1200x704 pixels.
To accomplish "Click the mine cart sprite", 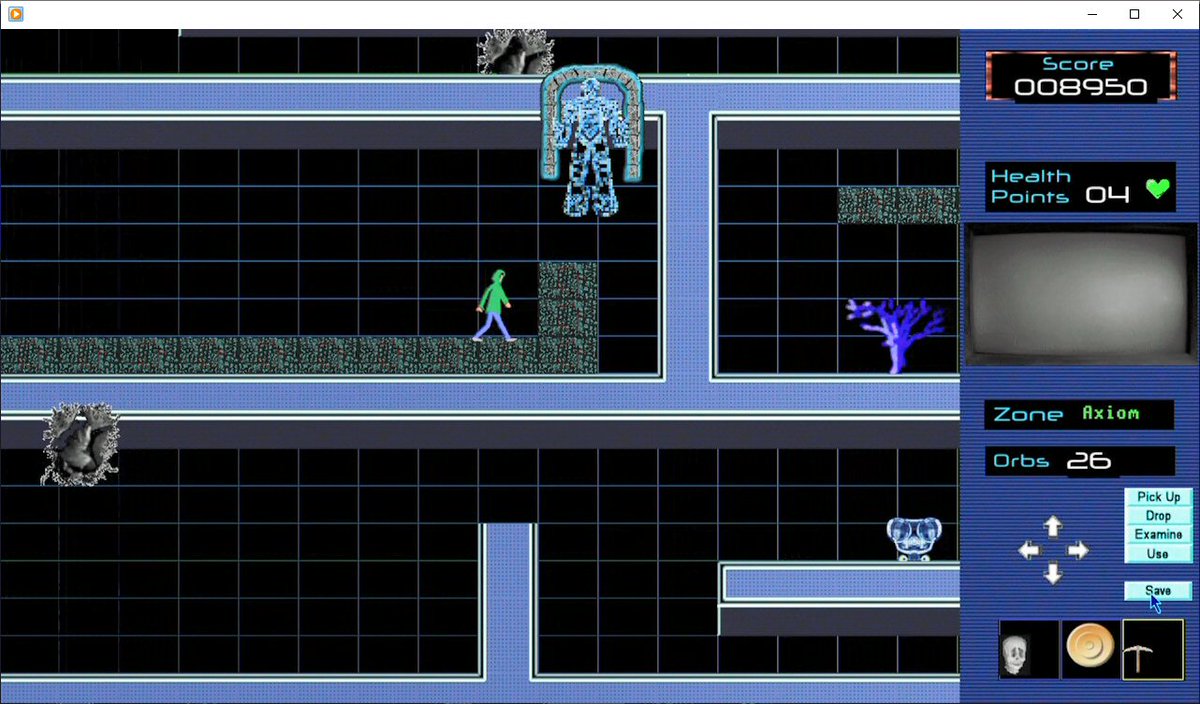I will pyautogui.click(x=912, y=540).
